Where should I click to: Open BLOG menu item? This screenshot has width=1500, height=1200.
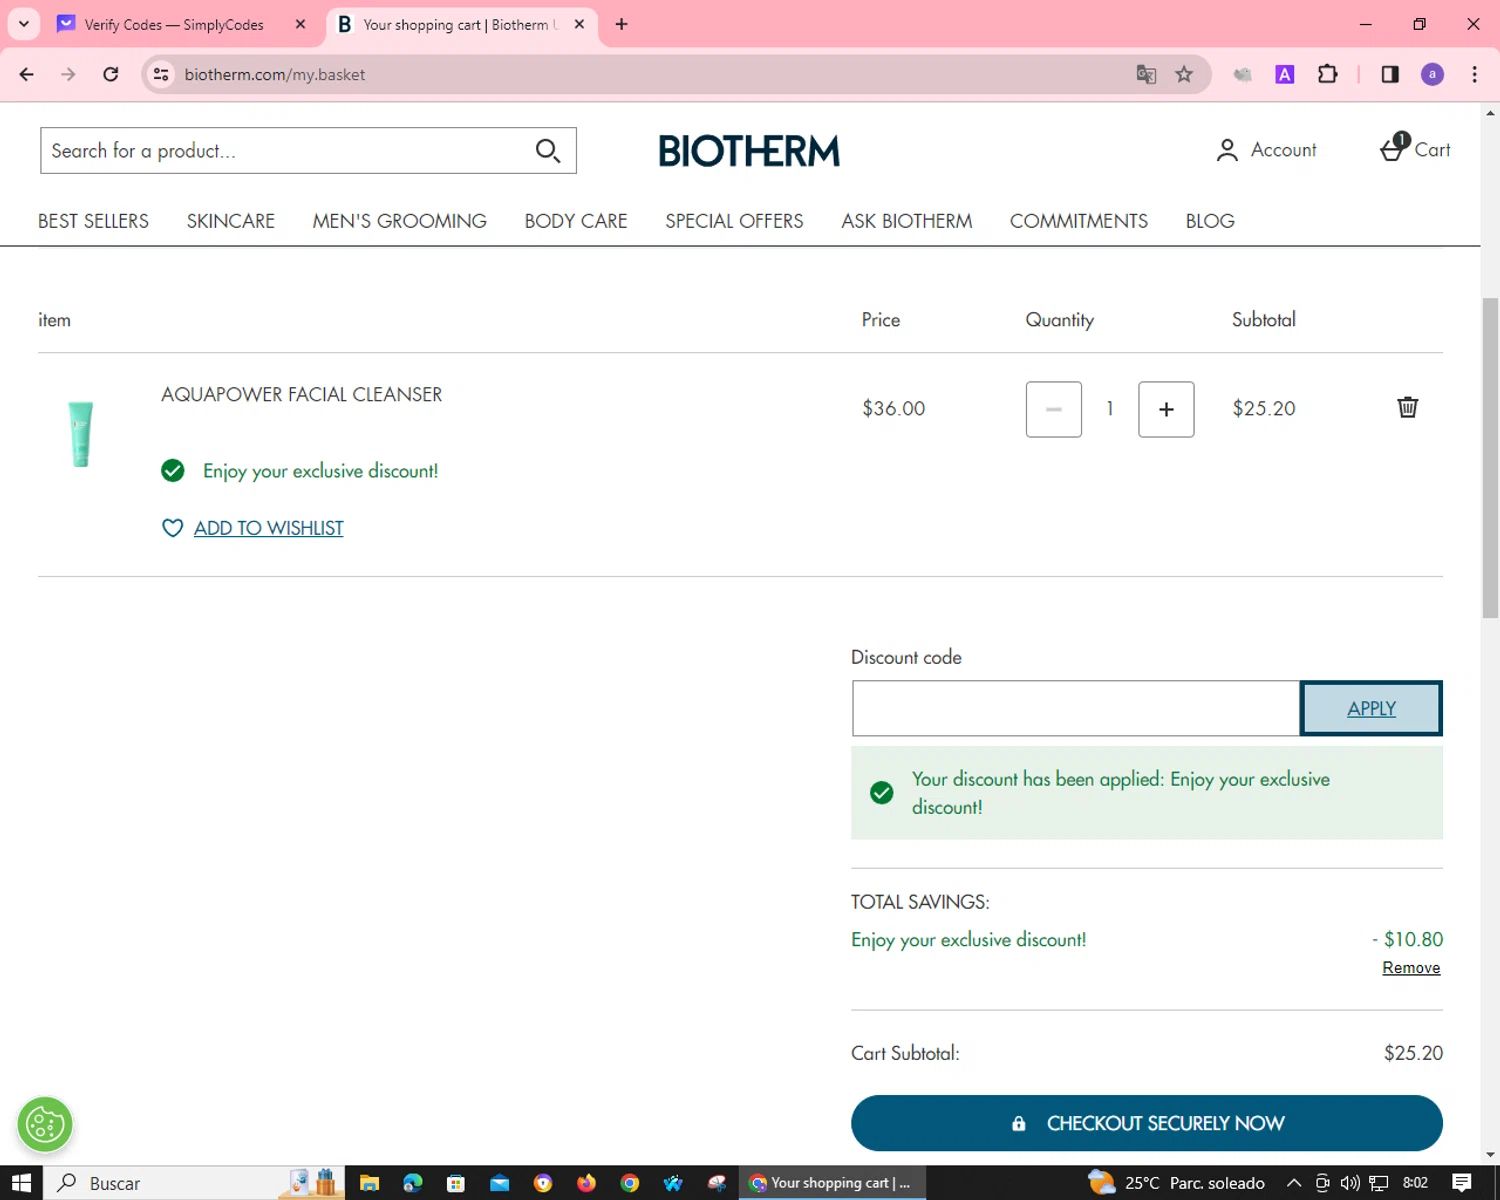click(x=1210, y=221)
